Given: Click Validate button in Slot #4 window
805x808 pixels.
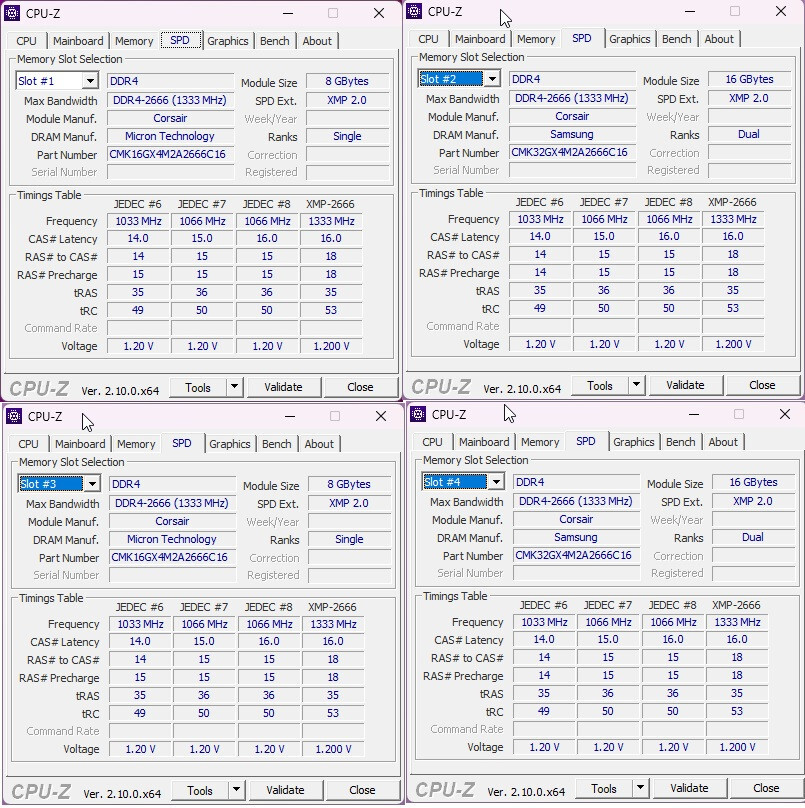Looking at the screenshot, I should pos(690,788).
